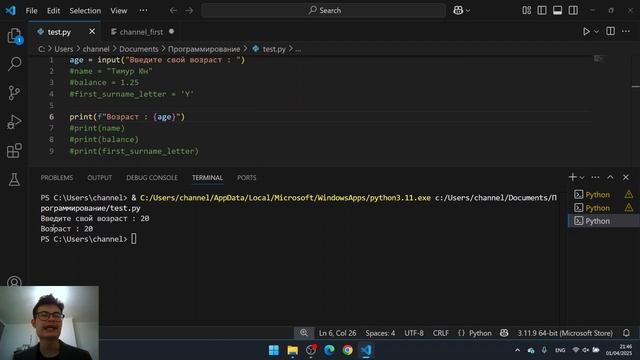Open the PORTS panel tab
This screenshot has height=360, width=640.
[247, 178]
